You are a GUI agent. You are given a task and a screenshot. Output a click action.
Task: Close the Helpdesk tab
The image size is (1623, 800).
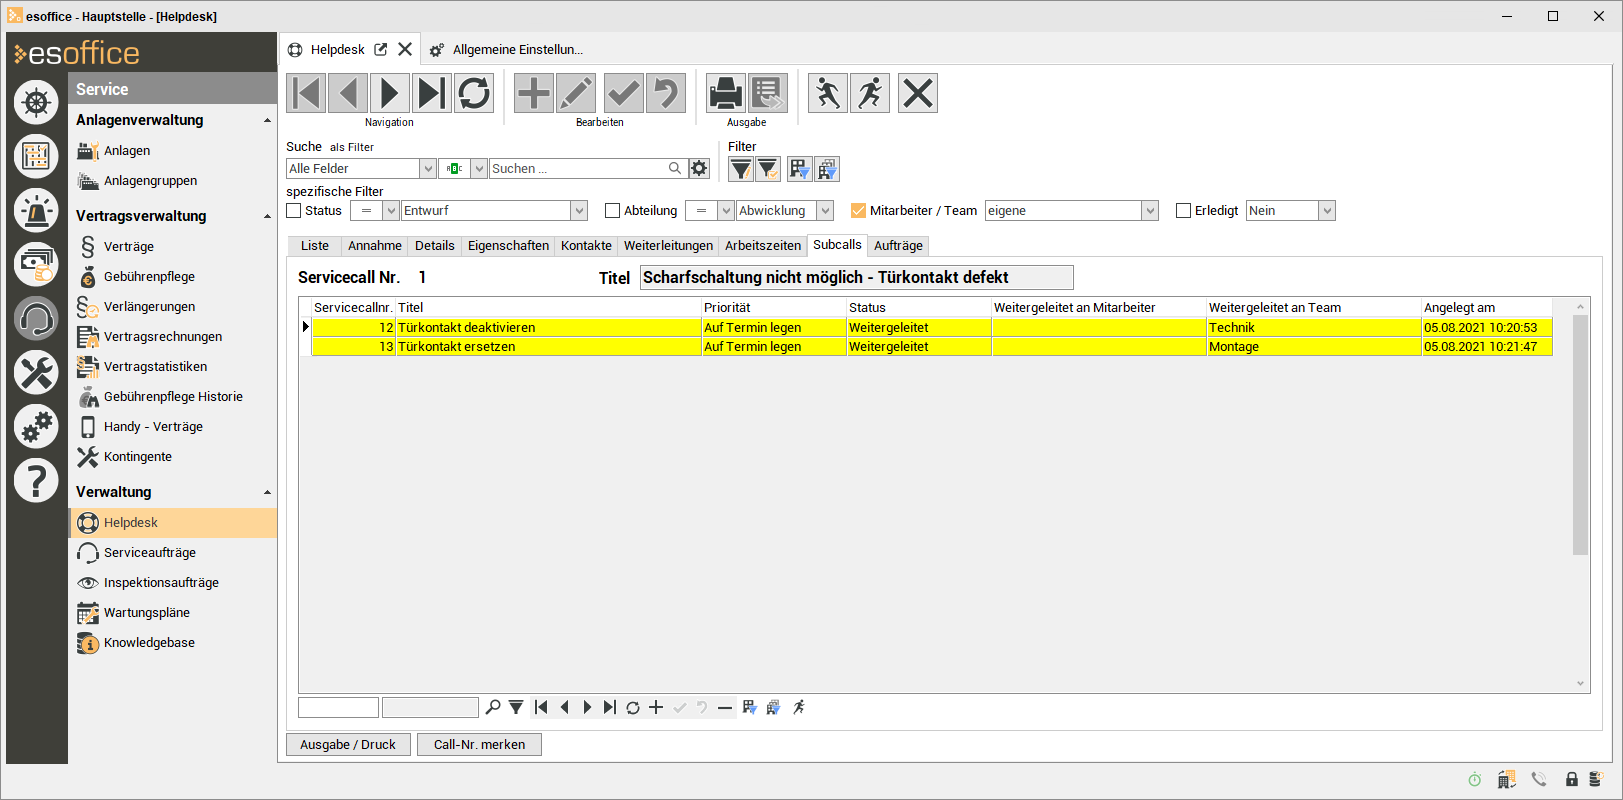405,49
